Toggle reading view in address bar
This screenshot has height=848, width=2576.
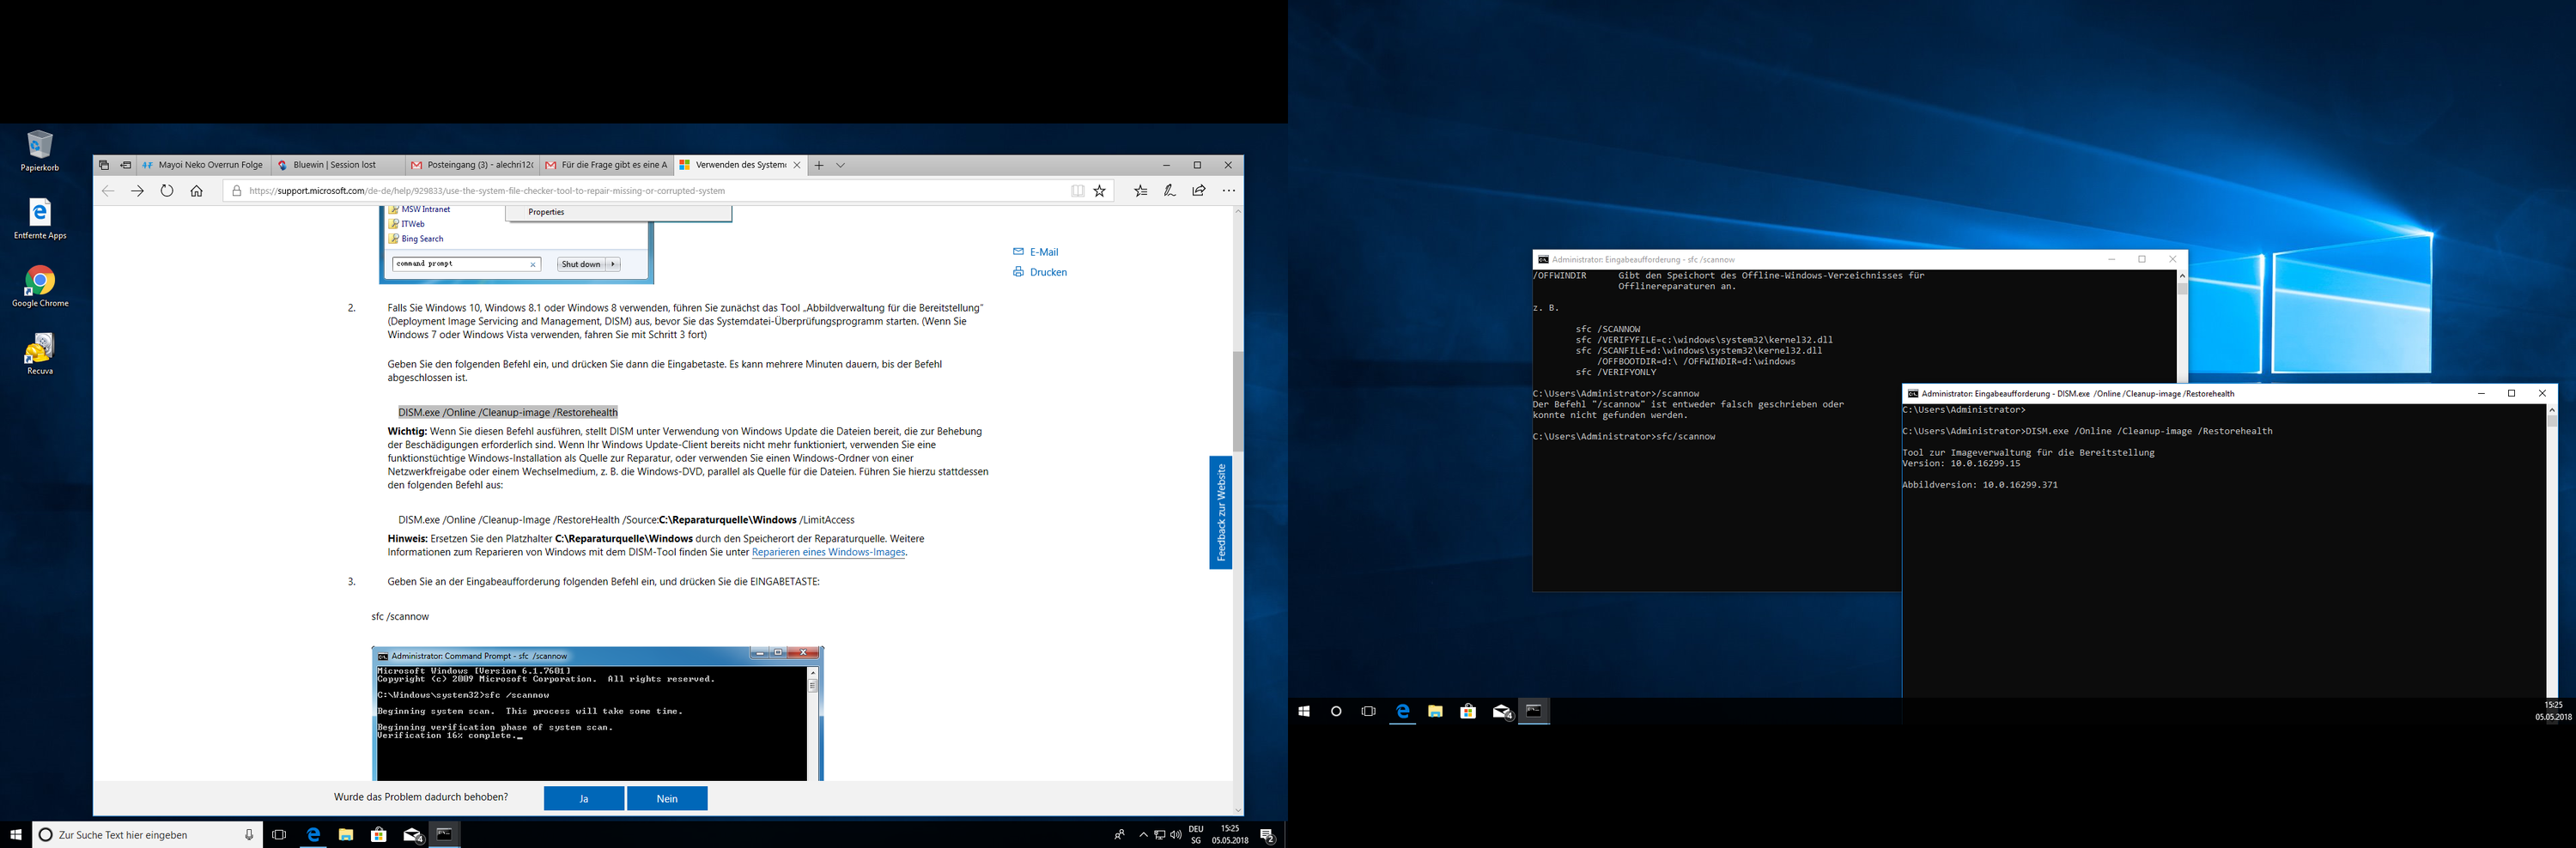click(x=1077, y=191)
